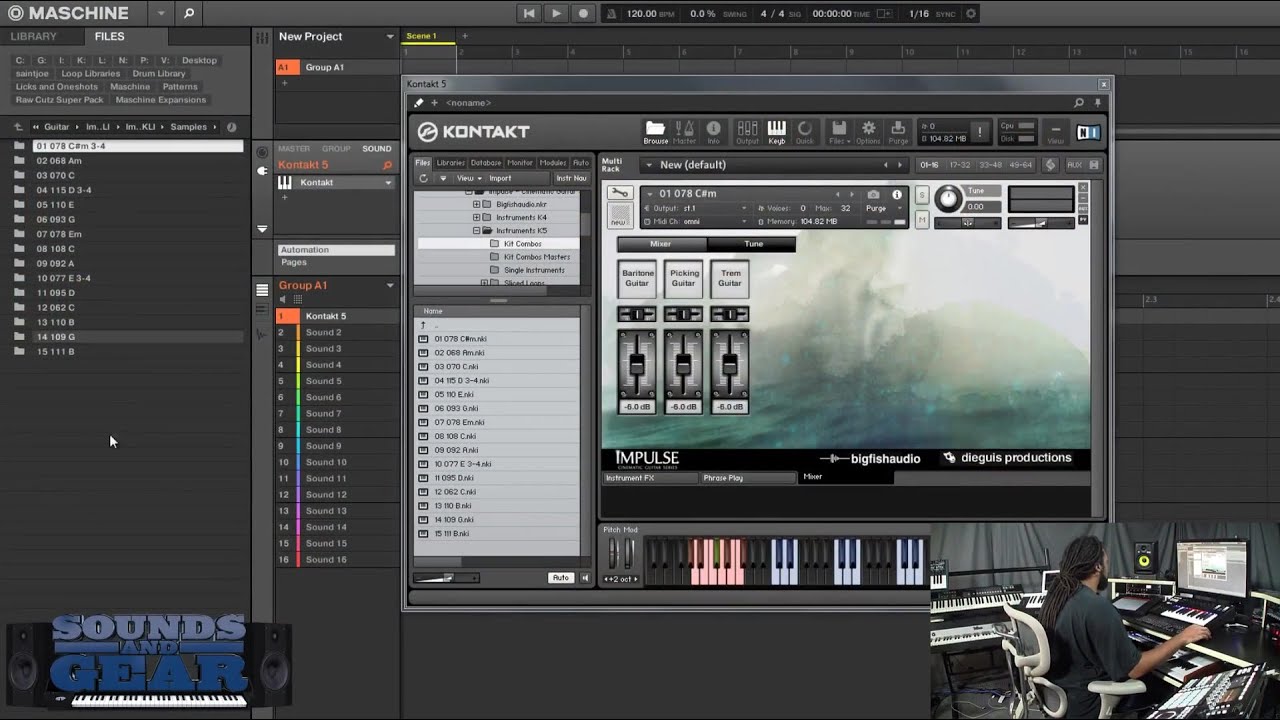Click the instrument info 'i' icon
1280x720 pixels.
click(x=897, y=194)
